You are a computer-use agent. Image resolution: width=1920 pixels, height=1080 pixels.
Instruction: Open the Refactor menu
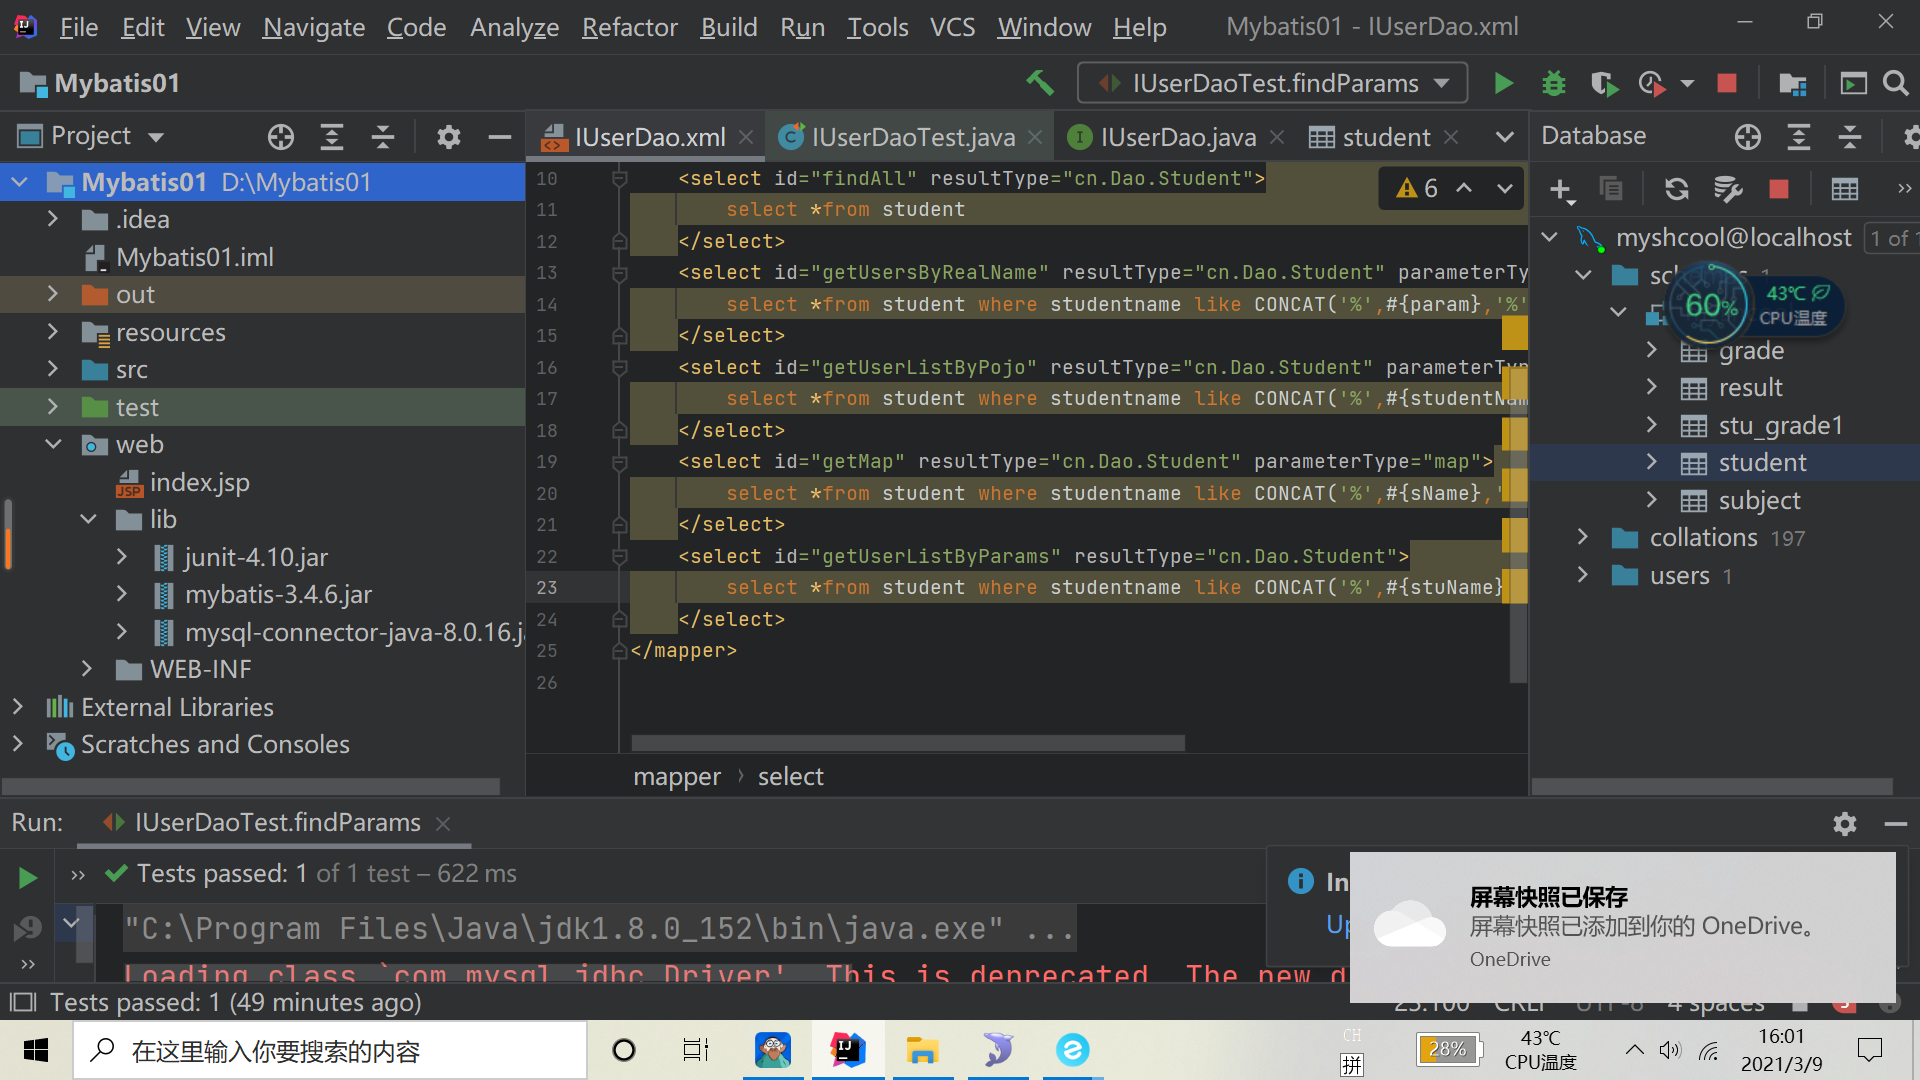[x=629, y=27]
